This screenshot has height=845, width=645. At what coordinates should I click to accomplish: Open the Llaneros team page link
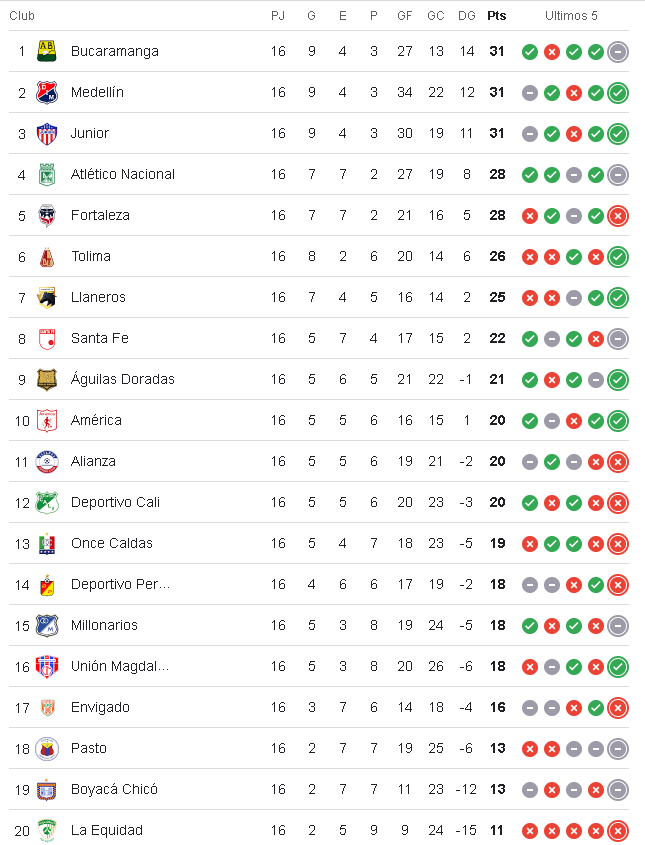[x=98, y=297]
